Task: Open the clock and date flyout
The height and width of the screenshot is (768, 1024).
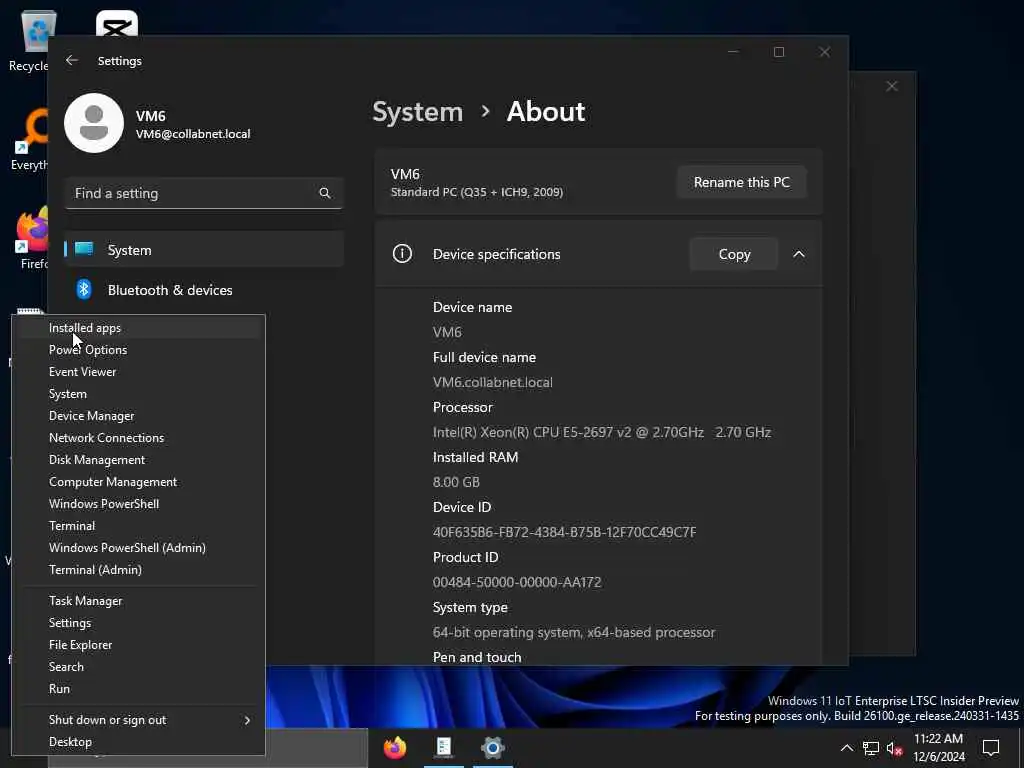Action: pyautogui.click(x=938, y=748)
